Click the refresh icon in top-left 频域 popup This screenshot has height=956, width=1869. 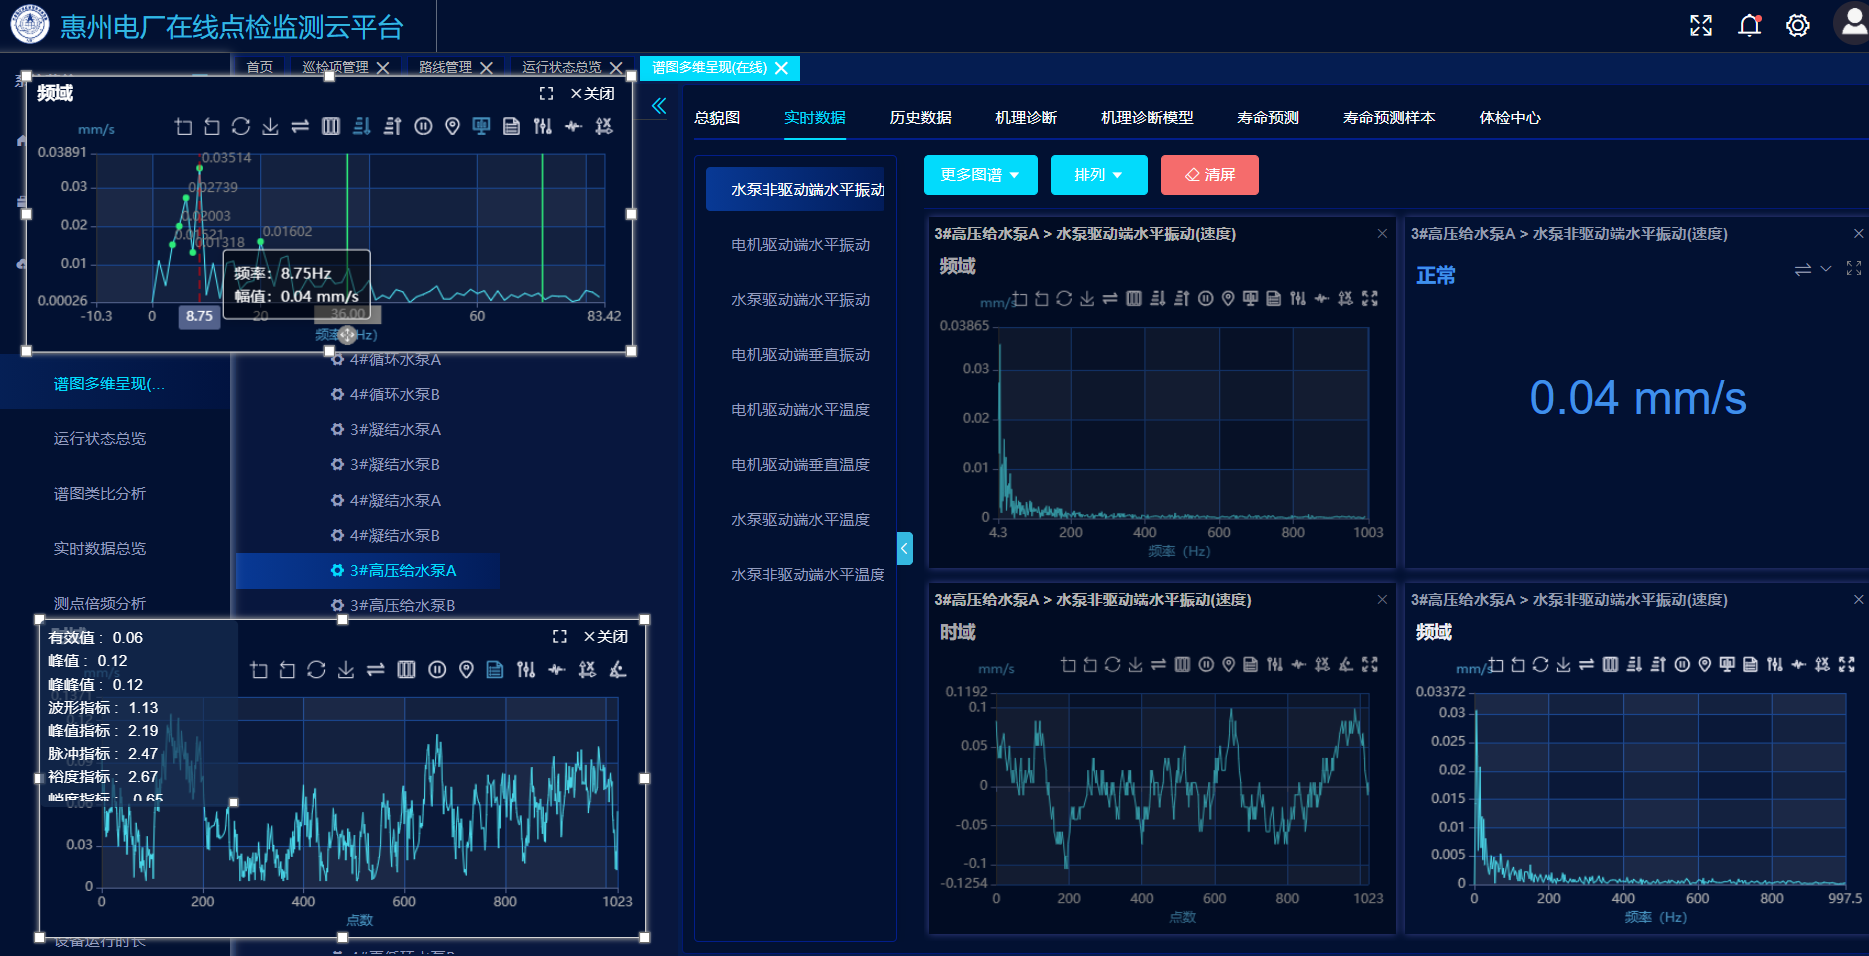click(241, 127)
